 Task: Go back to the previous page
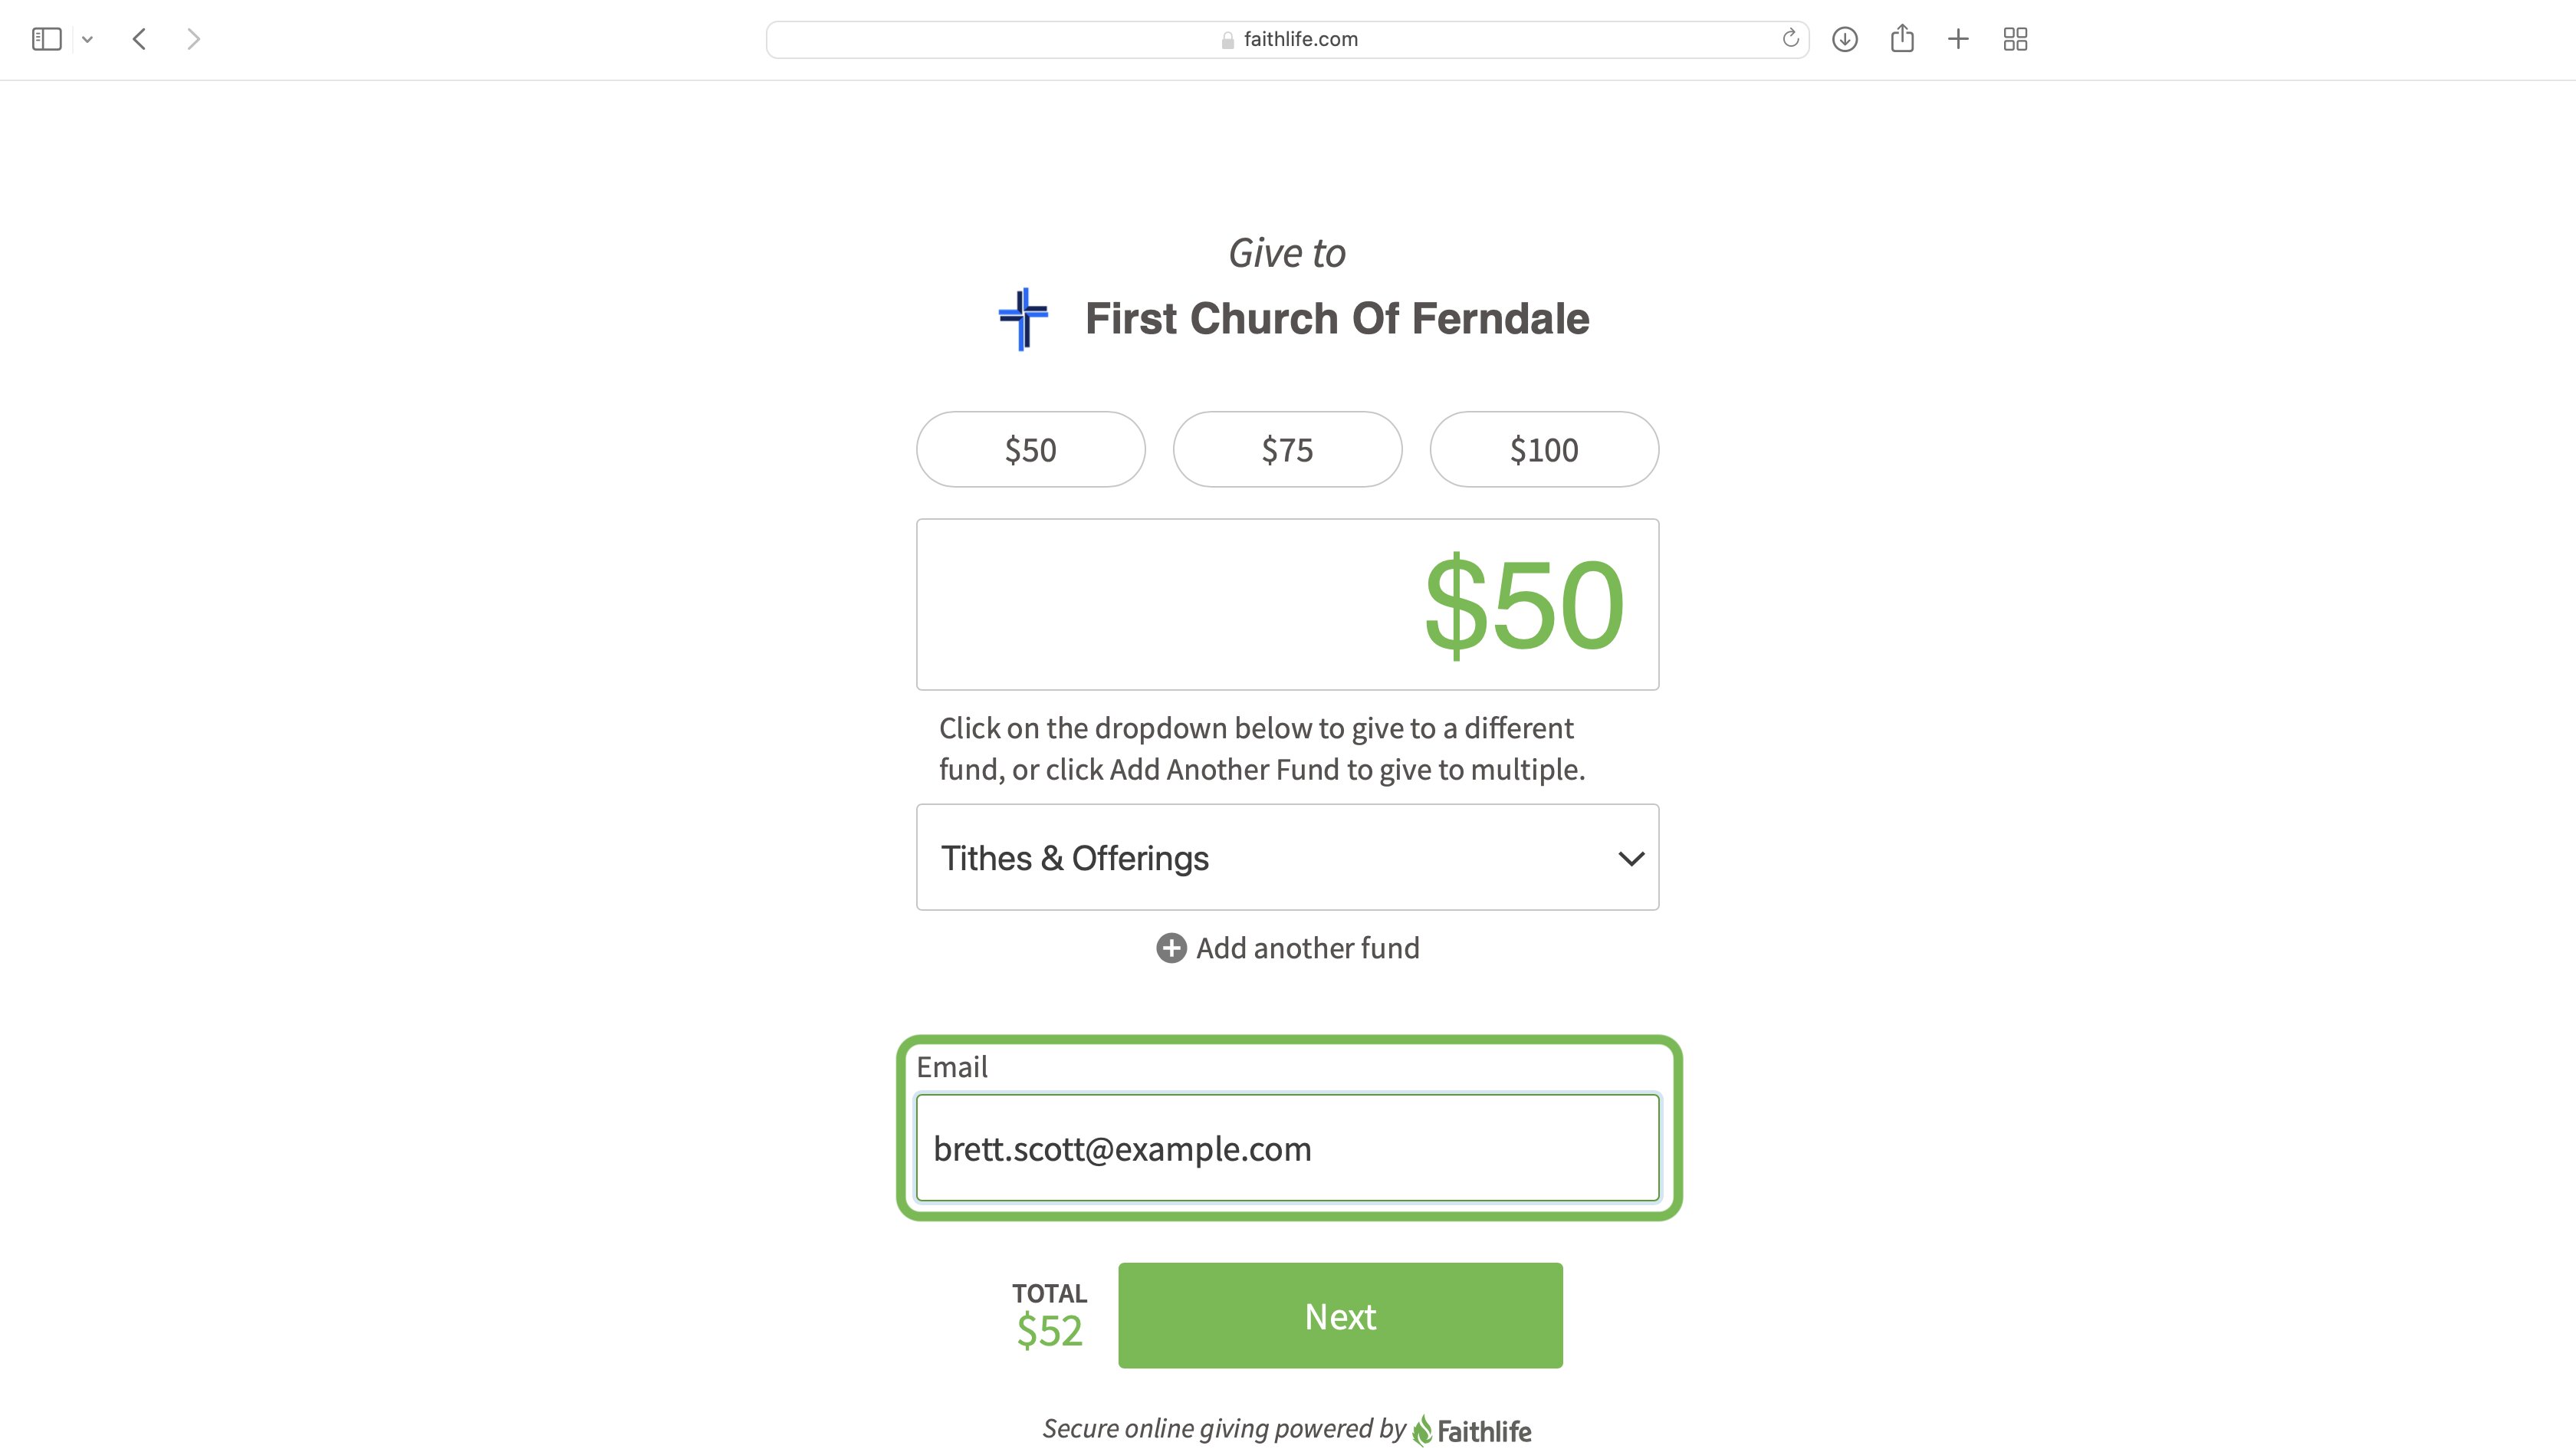point(140,39)
